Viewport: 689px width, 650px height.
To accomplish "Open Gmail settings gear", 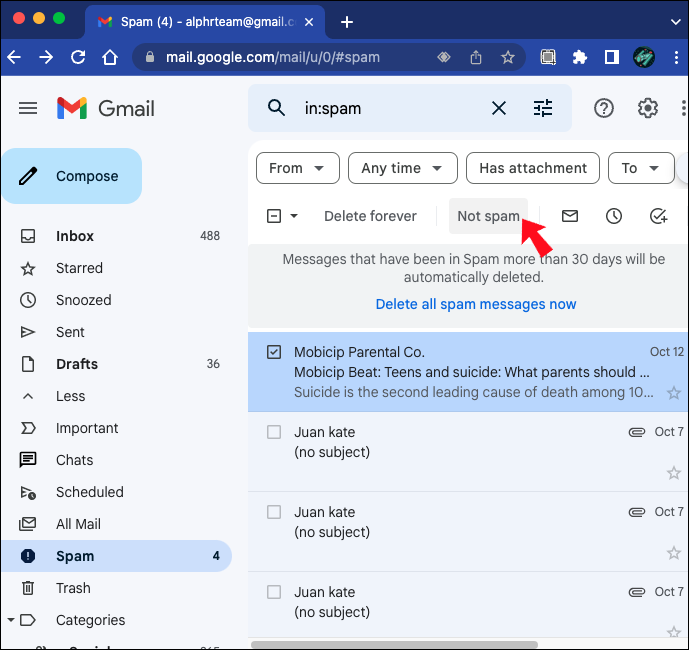I will pyautogui.click(x=647, y=108).
